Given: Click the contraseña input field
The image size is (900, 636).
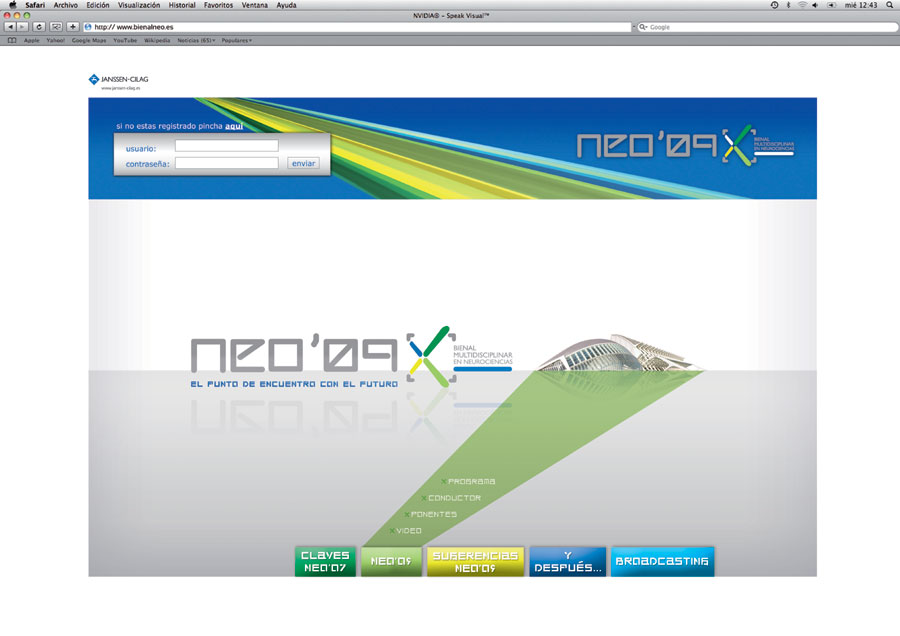Looking at the screenshot, I should [x=227, y=163].
